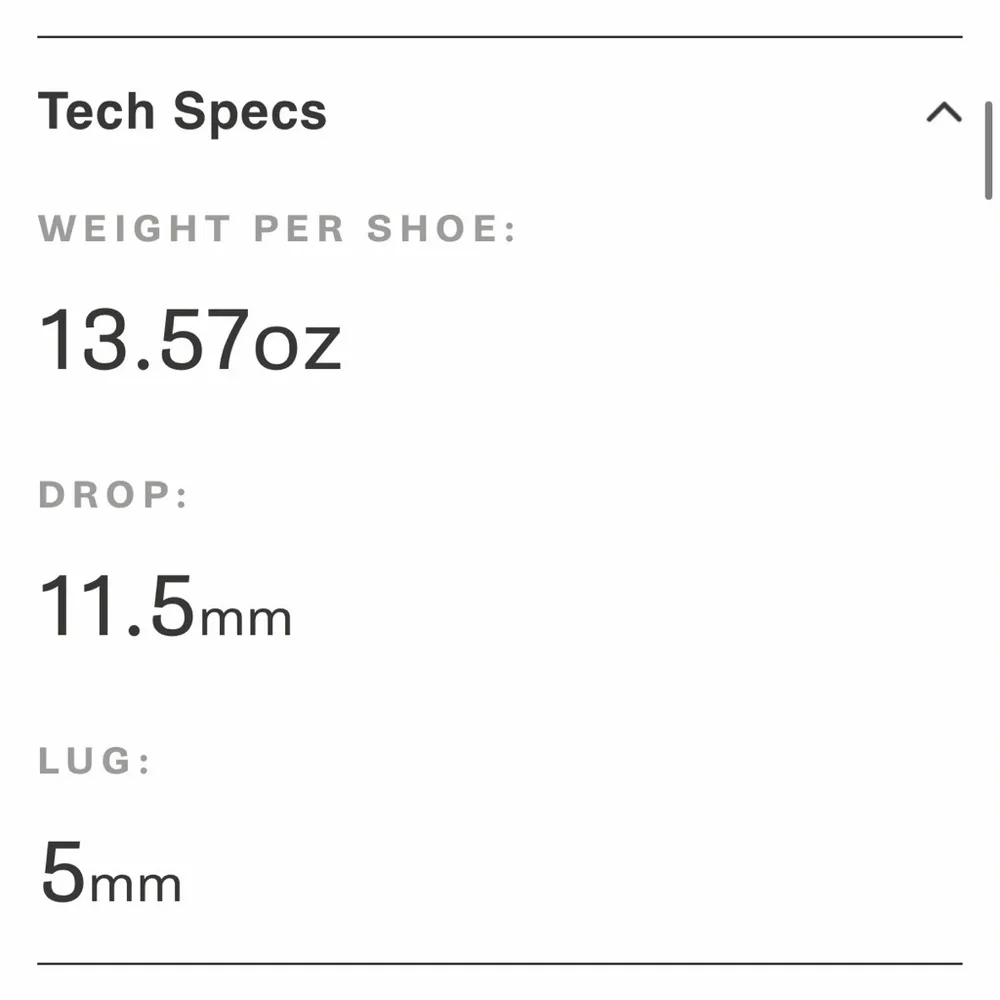Viewport: 1000px width, 1000px height.
Task: Click the divider line below lug value
Action: (x=500, y=964)
